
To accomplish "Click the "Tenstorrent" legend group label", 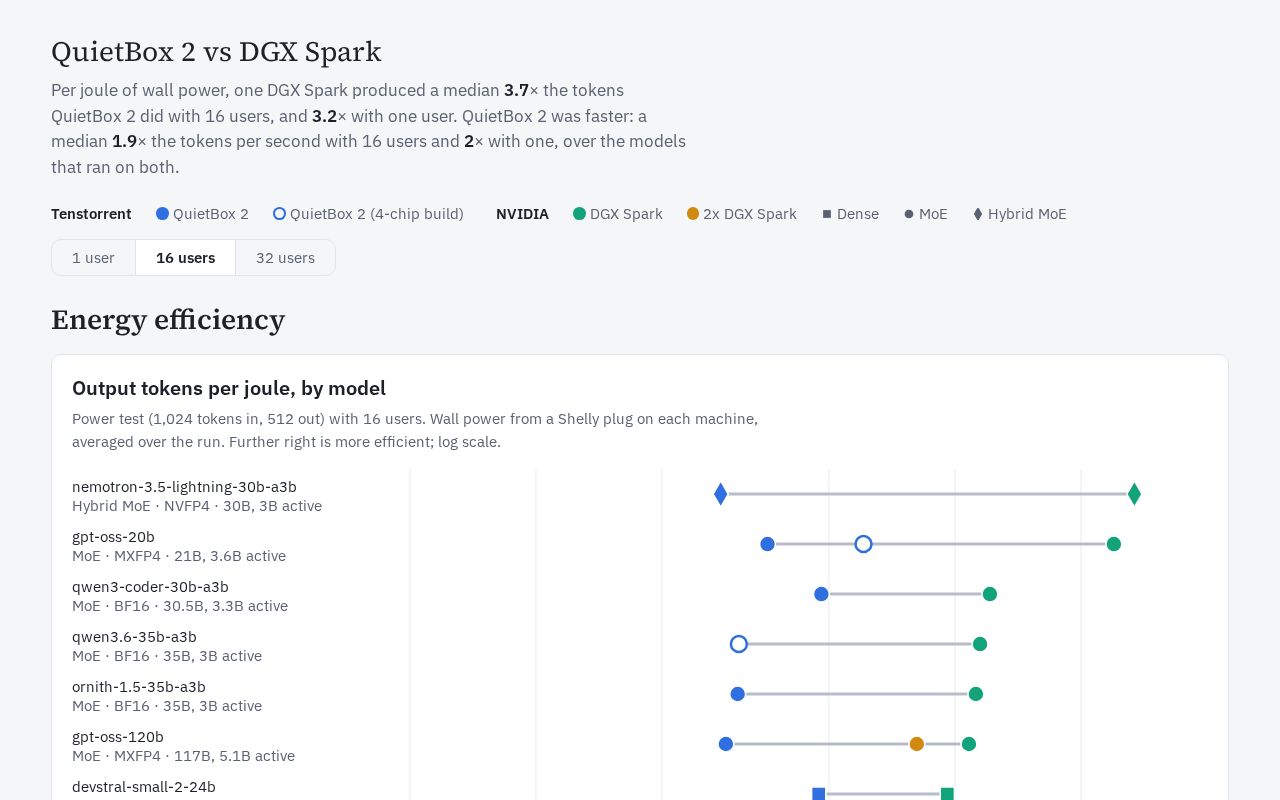I will point(91,214).
